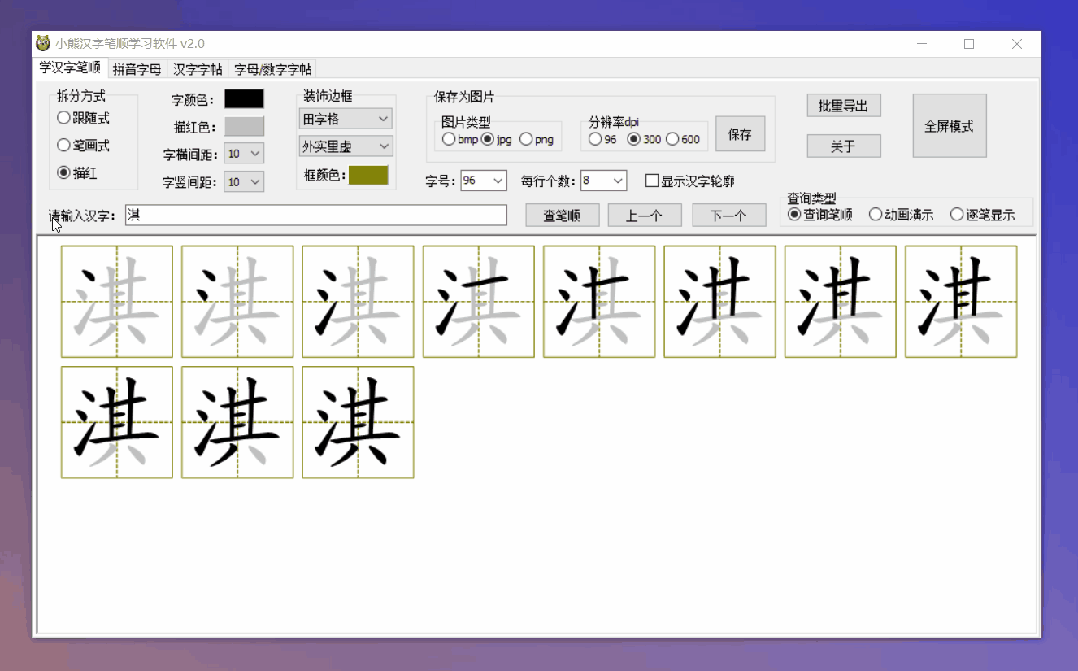Switch to the 学汉字笔顺 tab

click(x=69, y=67)
